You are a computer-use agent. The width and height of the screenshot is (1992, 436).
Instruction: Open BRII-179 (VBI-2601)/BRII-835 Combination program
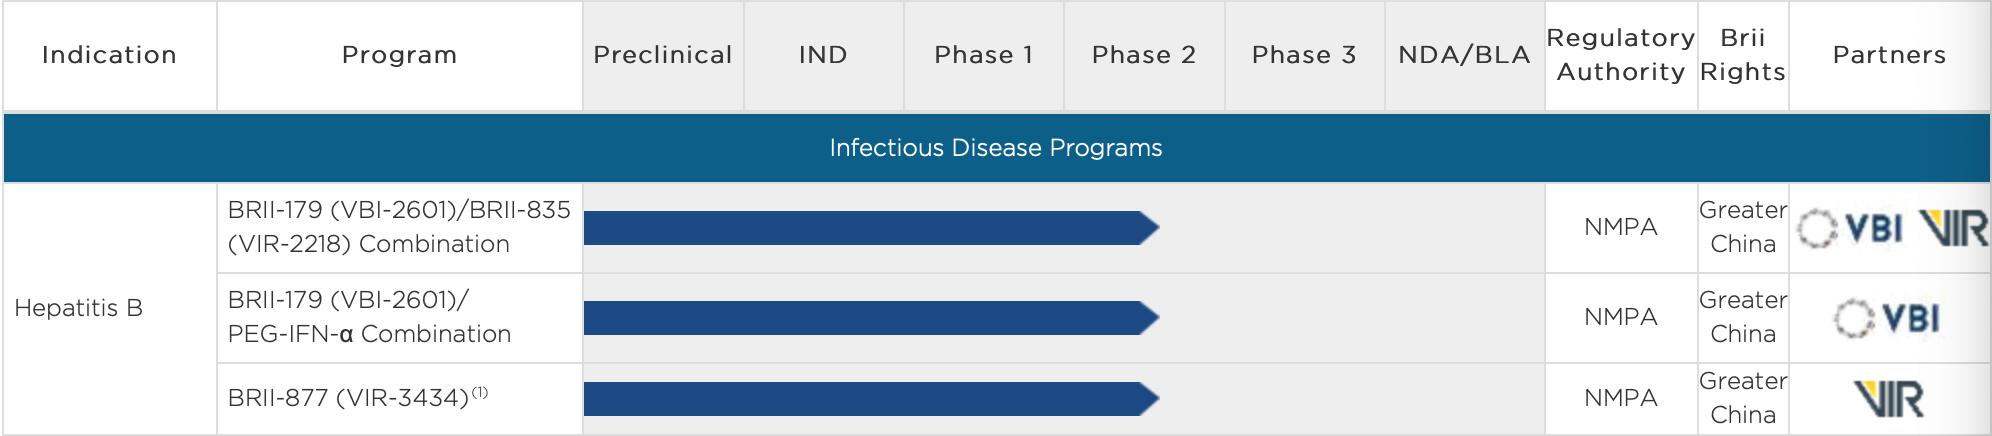pos(399,227)
